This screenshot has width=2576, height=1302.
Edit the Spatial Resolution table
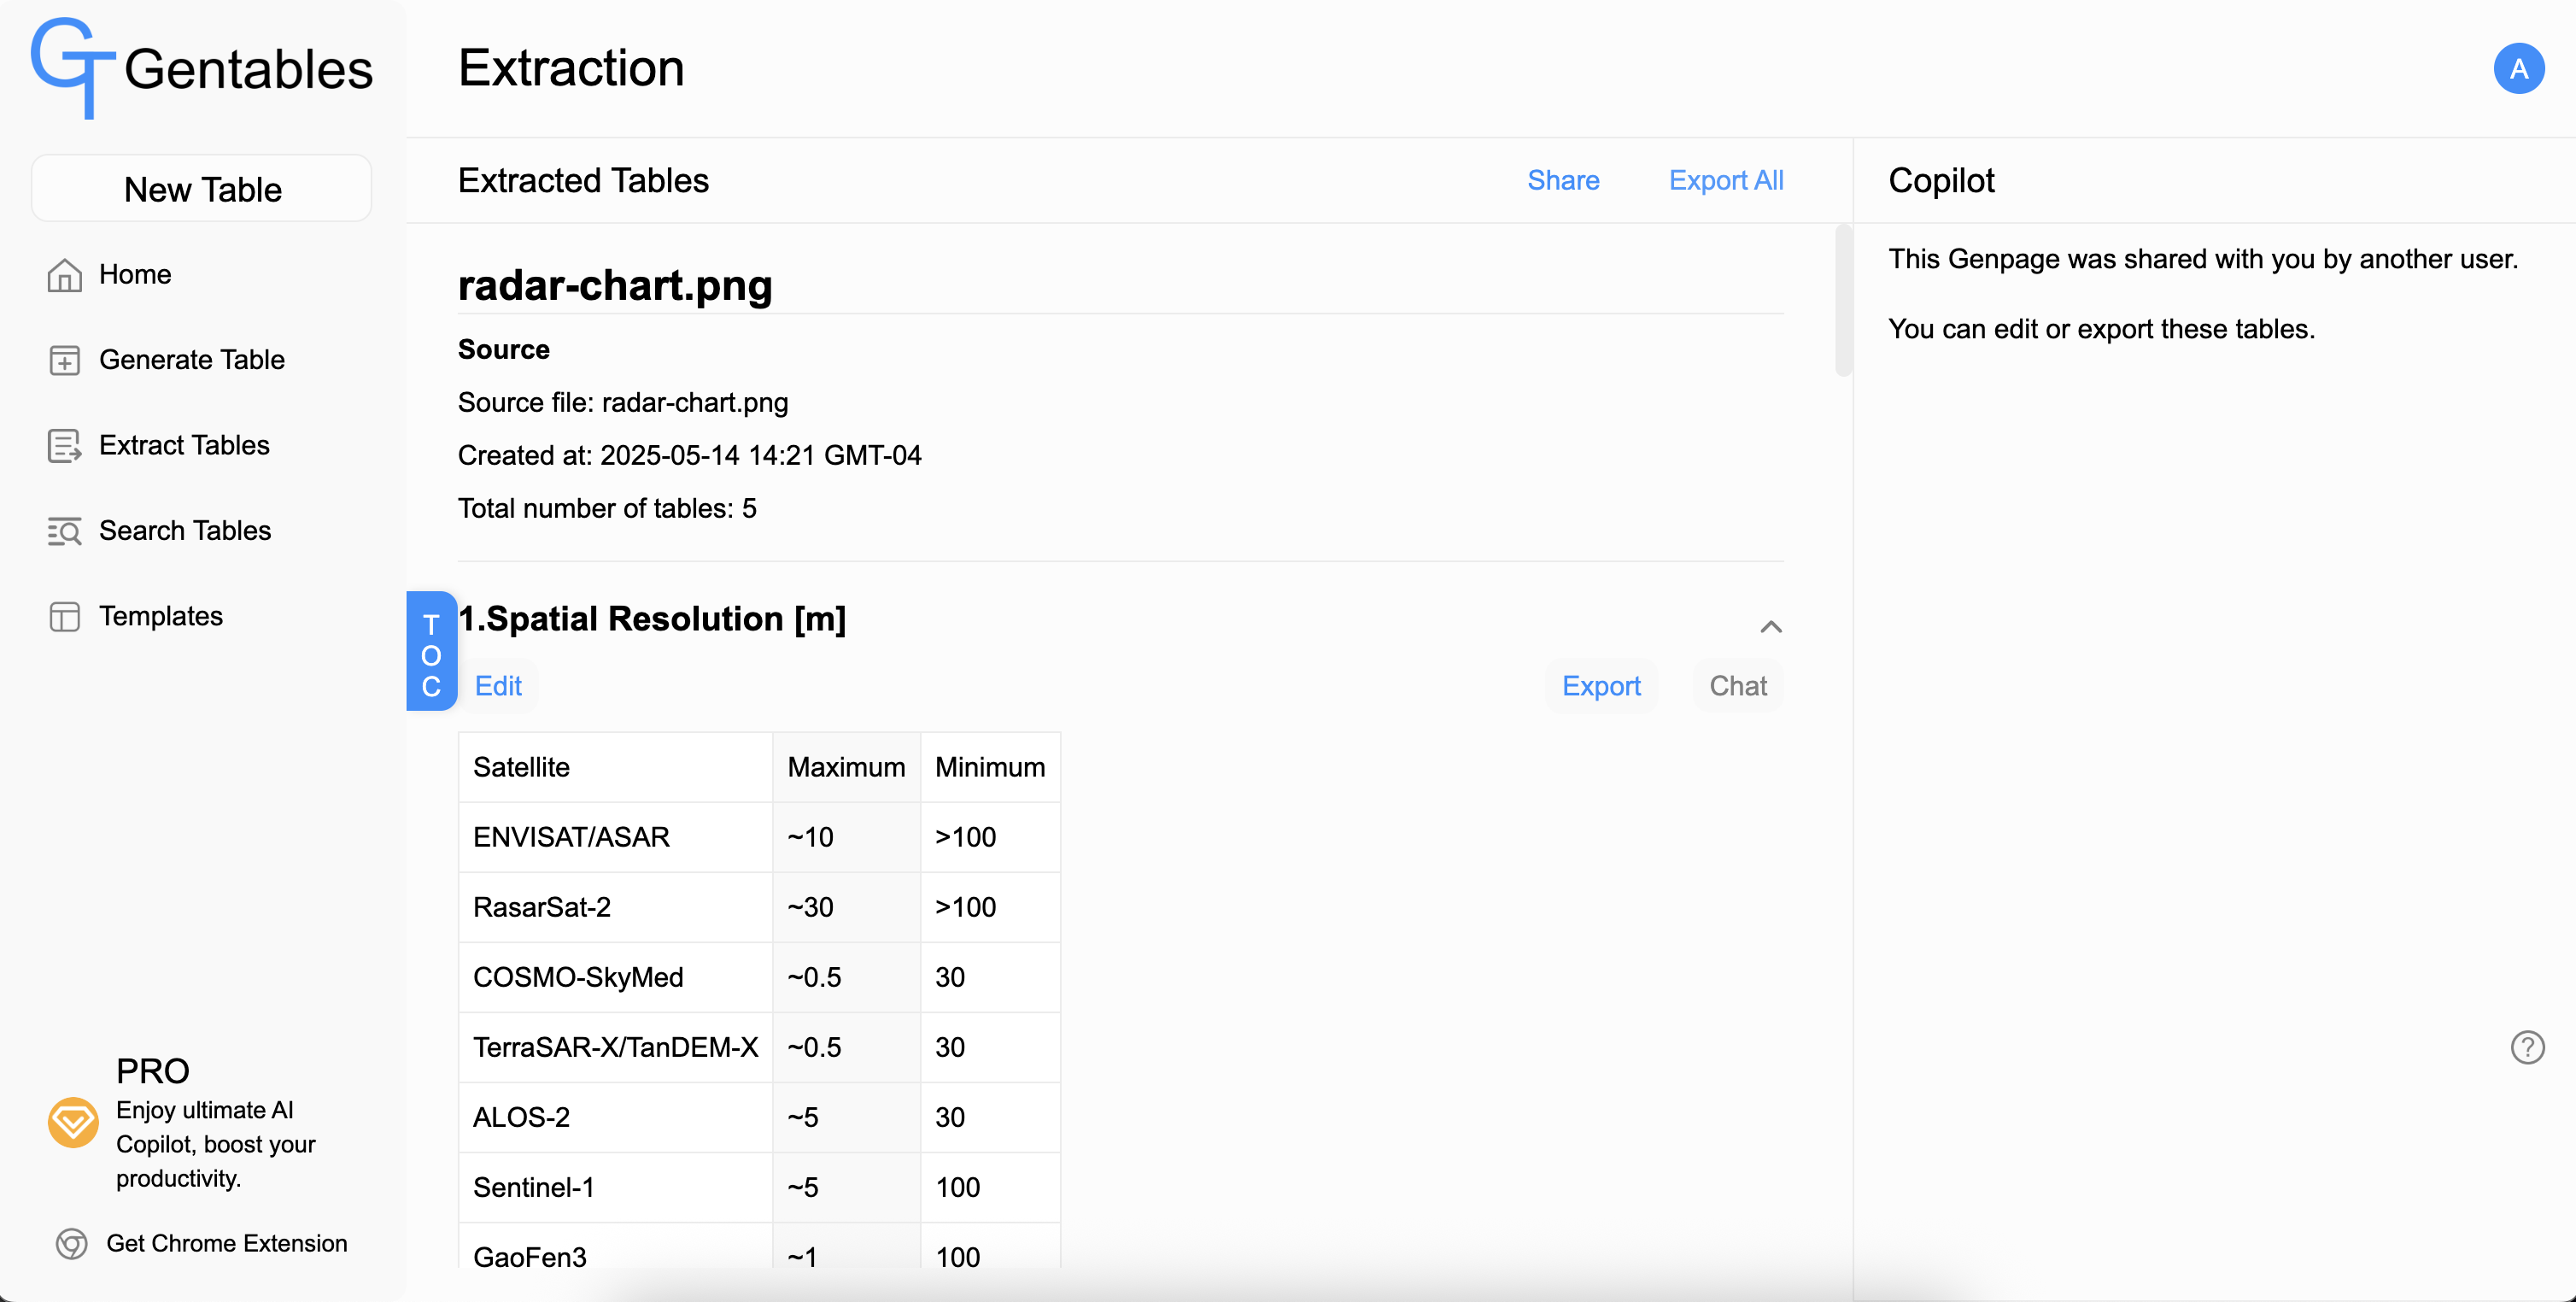[x=498, y=686]
